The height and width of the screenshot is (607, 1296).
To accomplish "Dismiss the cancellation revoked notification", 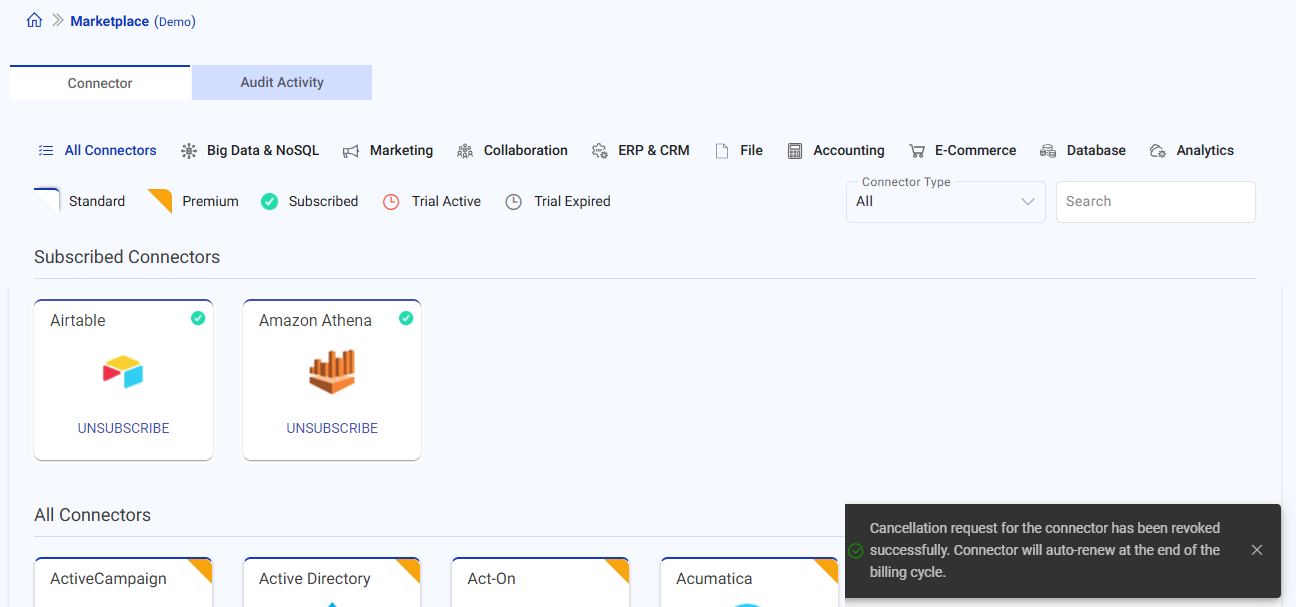I will click(1257, 550).
